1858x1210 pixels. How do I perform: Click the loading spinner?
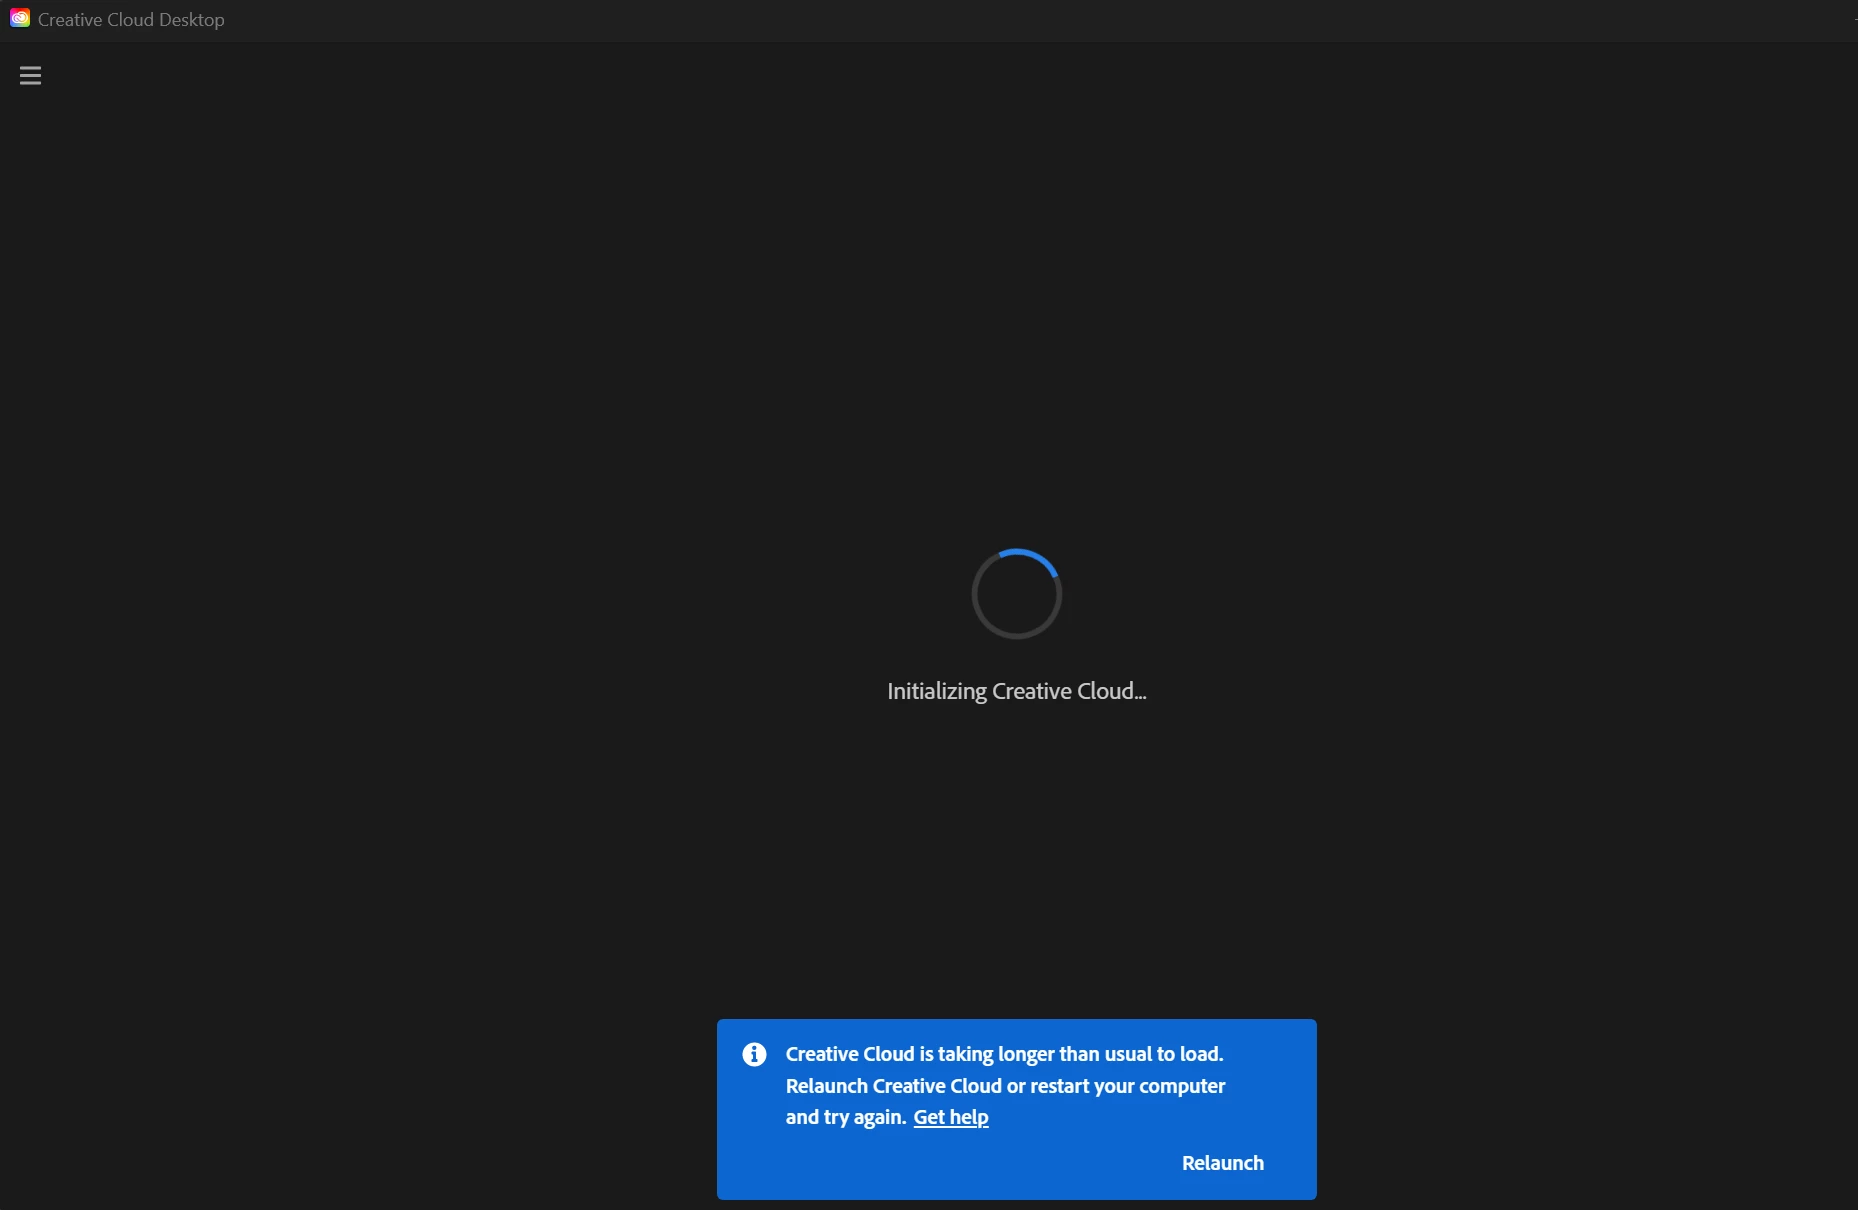click(1016, 594)
